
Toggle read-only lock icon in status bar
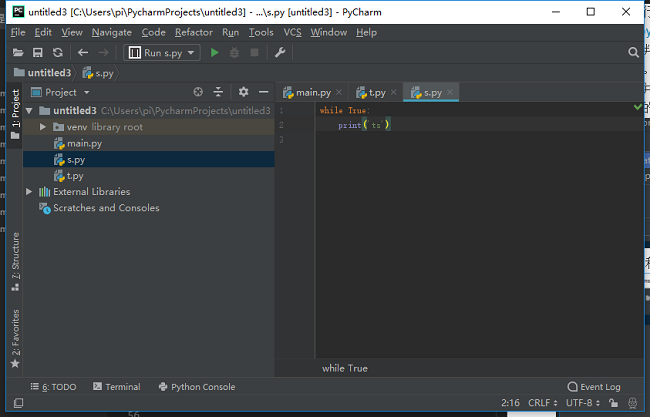pos(614,402)
